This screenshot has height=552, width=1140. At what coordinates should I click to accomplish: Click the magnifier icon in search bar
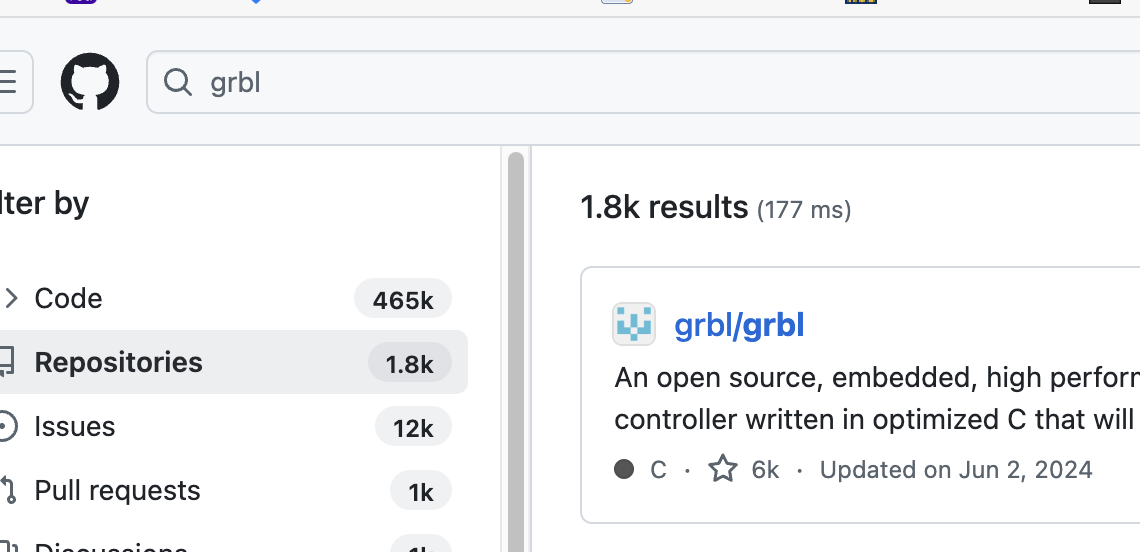click(178, 82)
